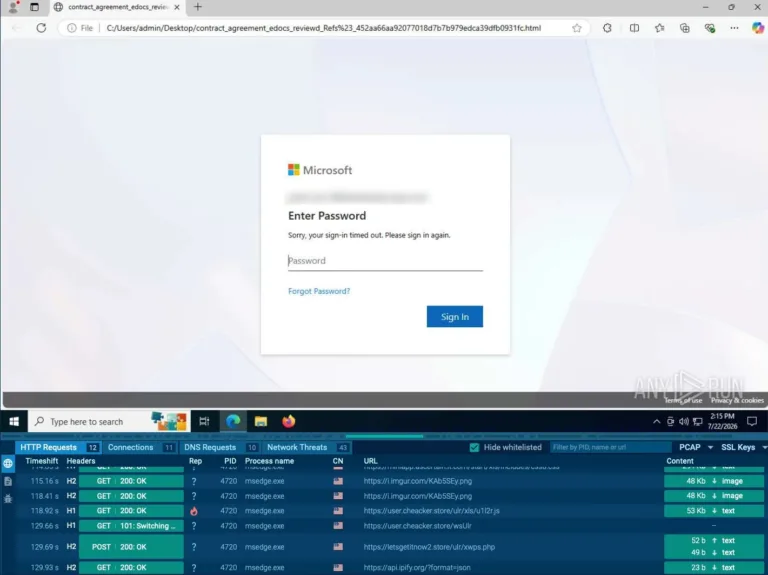Viewport: 768px width, 575px height.
Task: Select imgur request at 118.41 s
Action: point(418,496)
